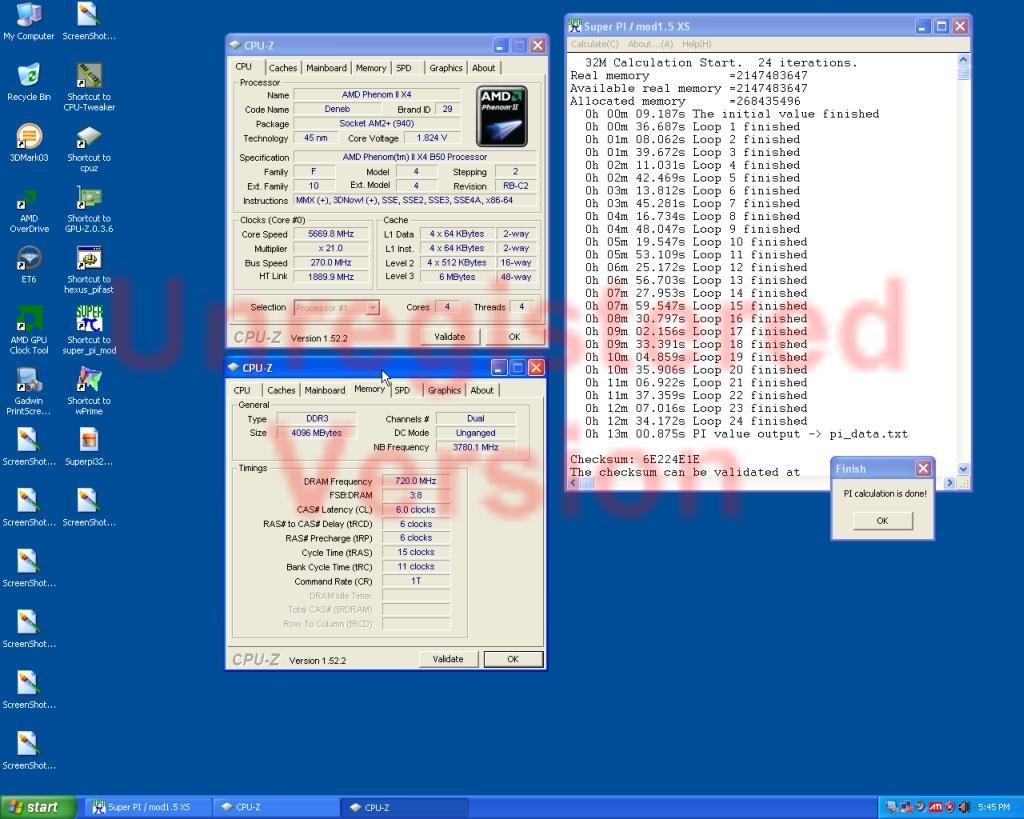This screenshot has width=1024, height=819.
Task: Click DRAM Frequency value 720.0 MHz
Action: (x=415, y=481)
